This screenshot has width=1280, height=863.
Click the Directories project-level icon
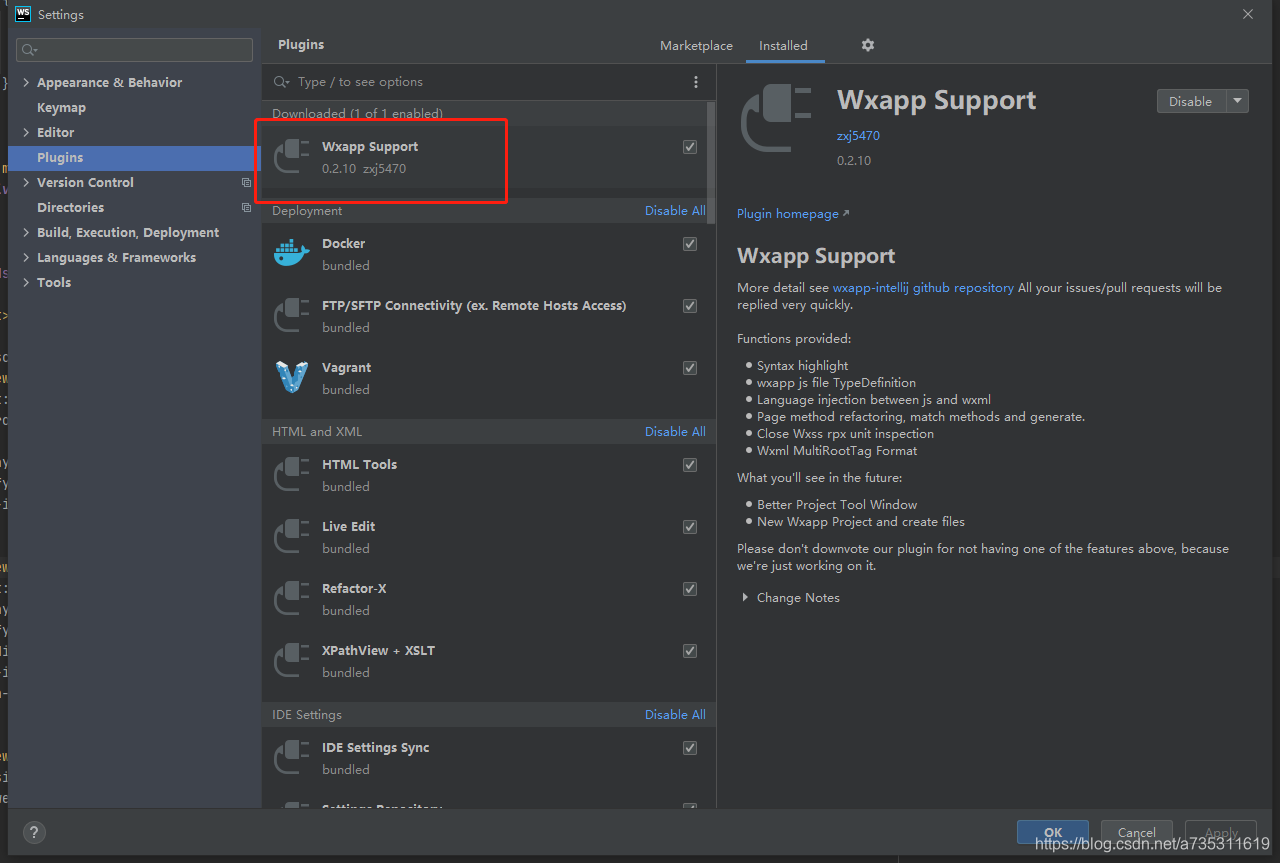[246, 208]
